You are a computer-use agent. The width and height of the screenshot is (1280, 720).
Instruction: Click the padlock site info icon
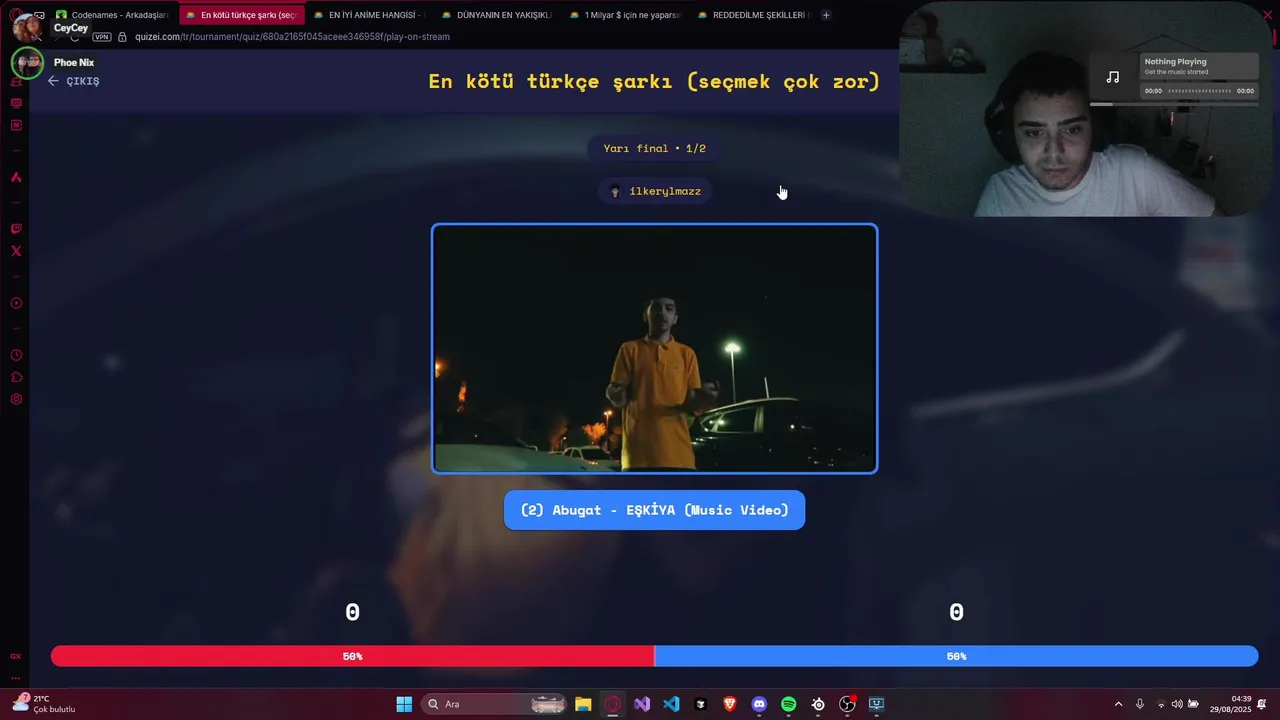(122, 37)
